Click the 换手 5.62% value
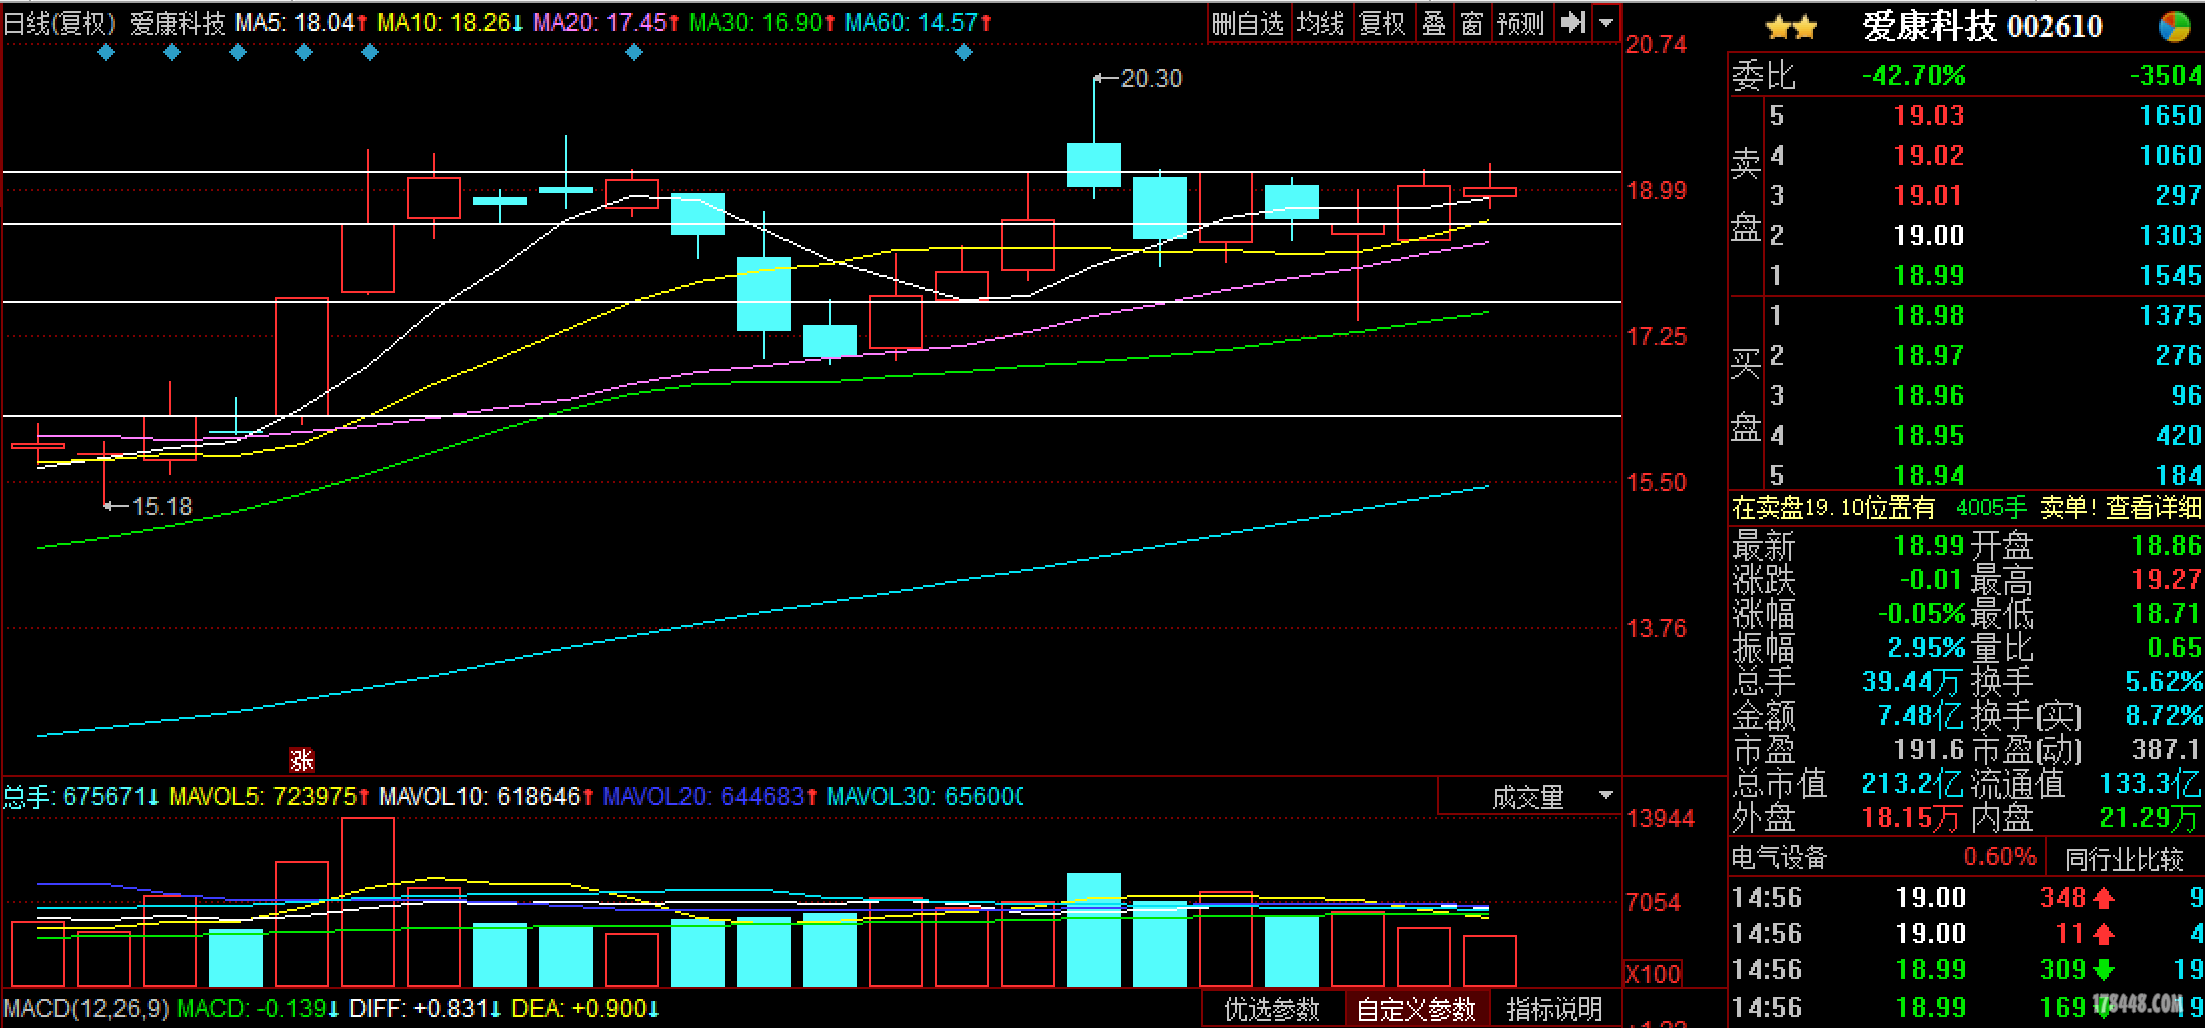 click(2164, 682)
